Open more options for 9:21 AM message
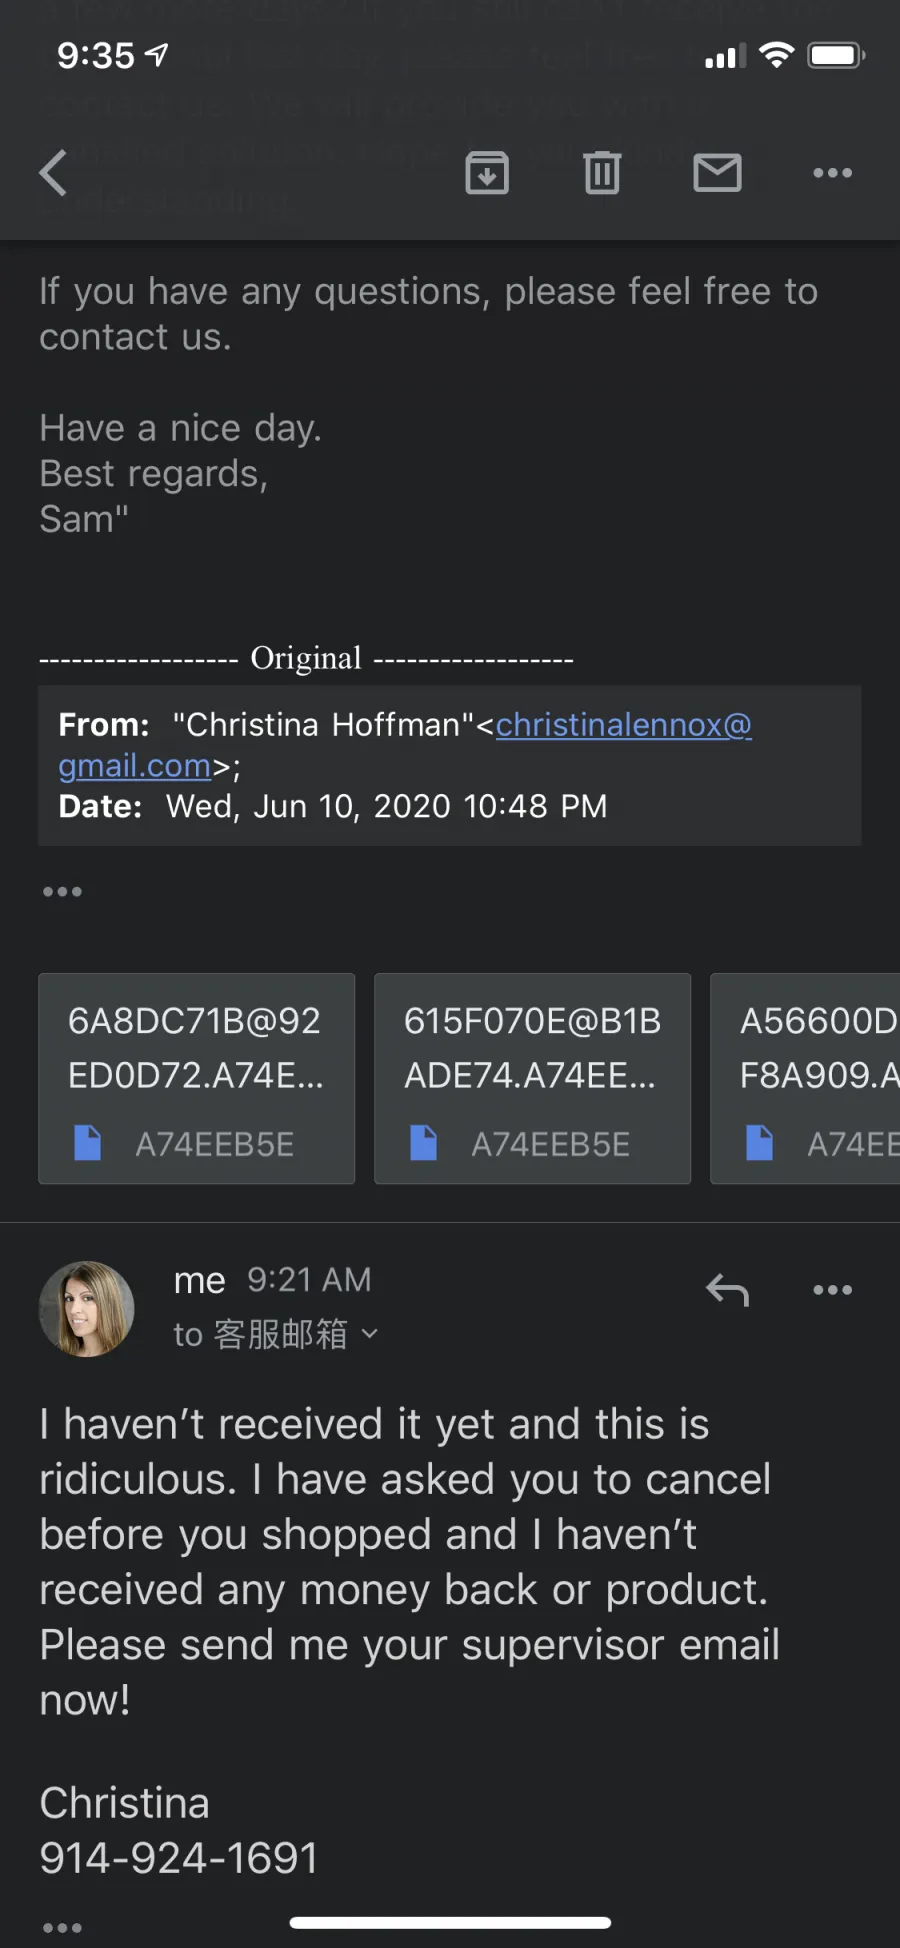The image size is (900, 1948). click(832, 1290)
